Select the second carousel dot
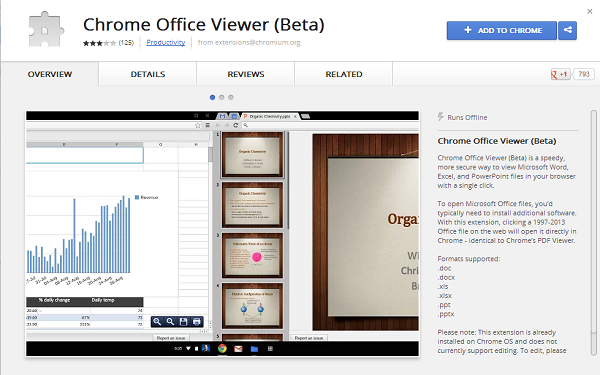 pyautogui.click(x=222, y=98)
